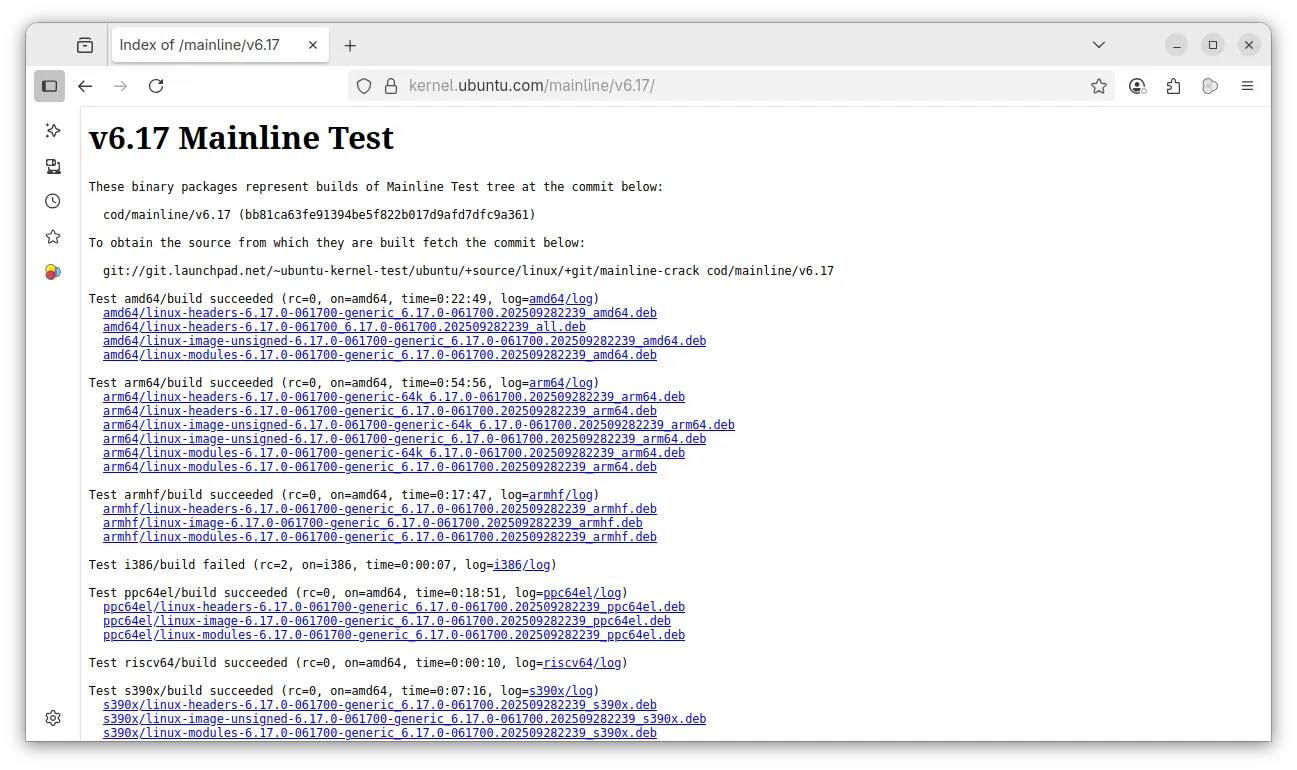
Task: Open history clock in sidebar
Action: pos(53,201)
